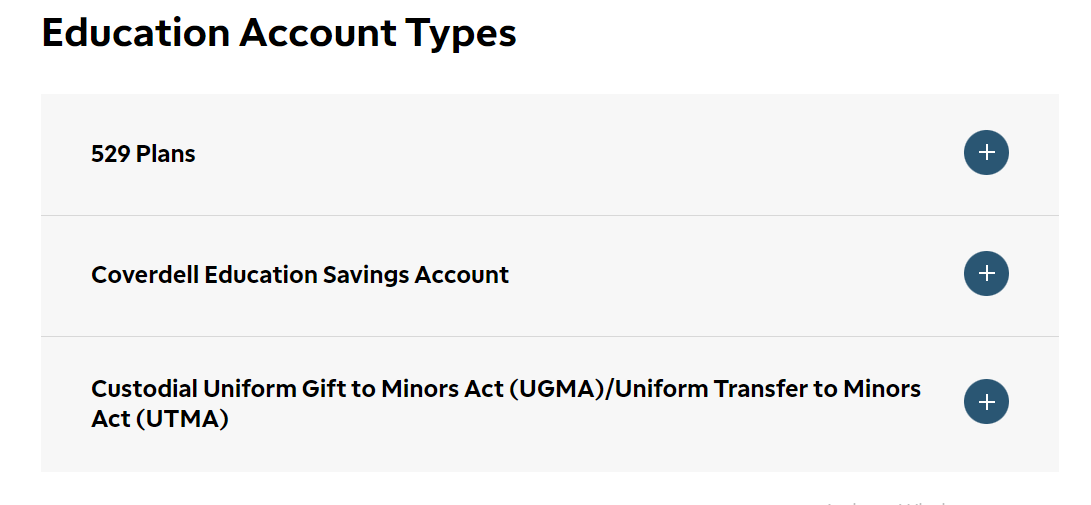The height and width of the screenshot is (505, 1091).
Task: Click the plus icon beside Coverdell Education Savings Account
Action: tap(986, 273)
